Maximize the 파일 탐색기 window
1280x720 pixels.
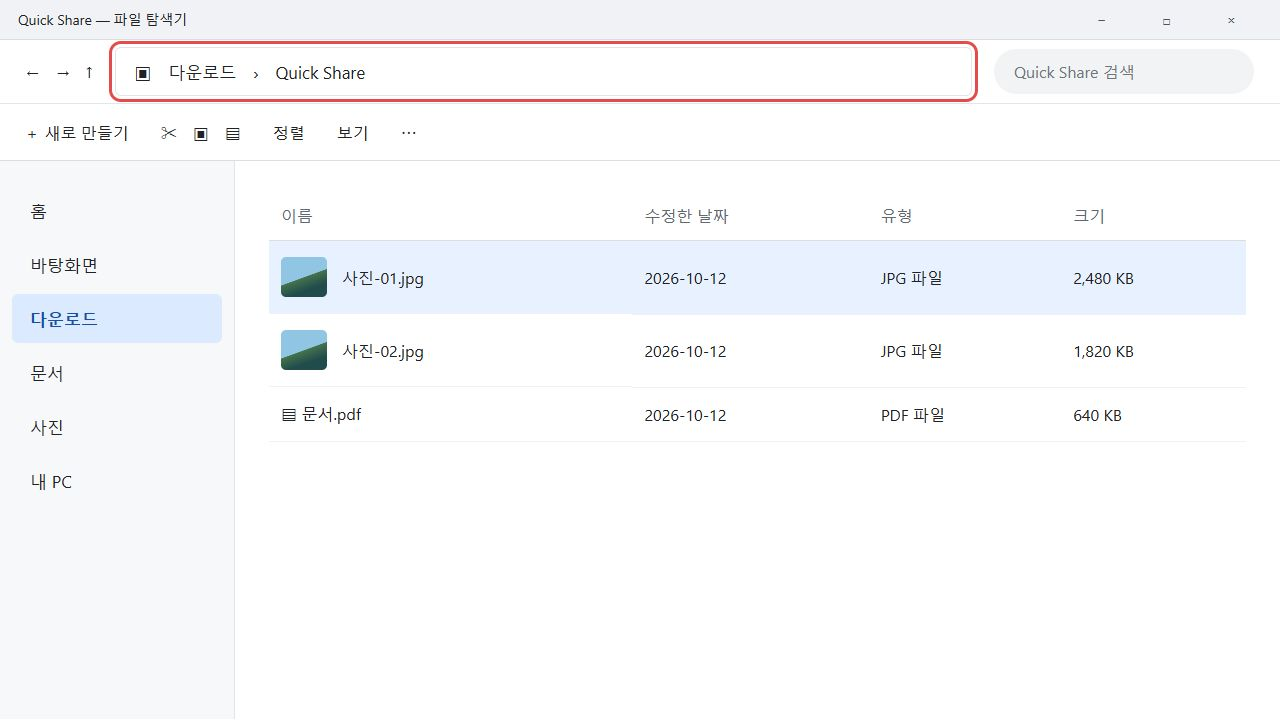click(x=1166, y=20)
